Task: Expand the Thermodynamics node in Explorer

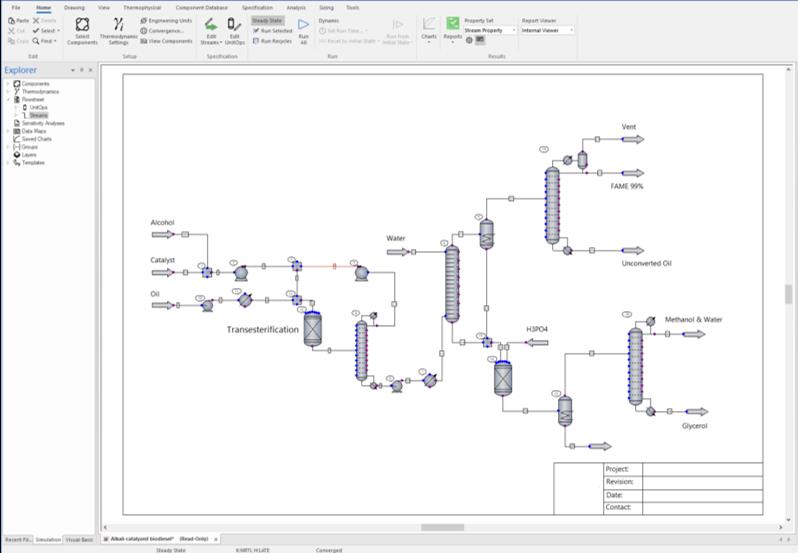Action: (8, 92)
